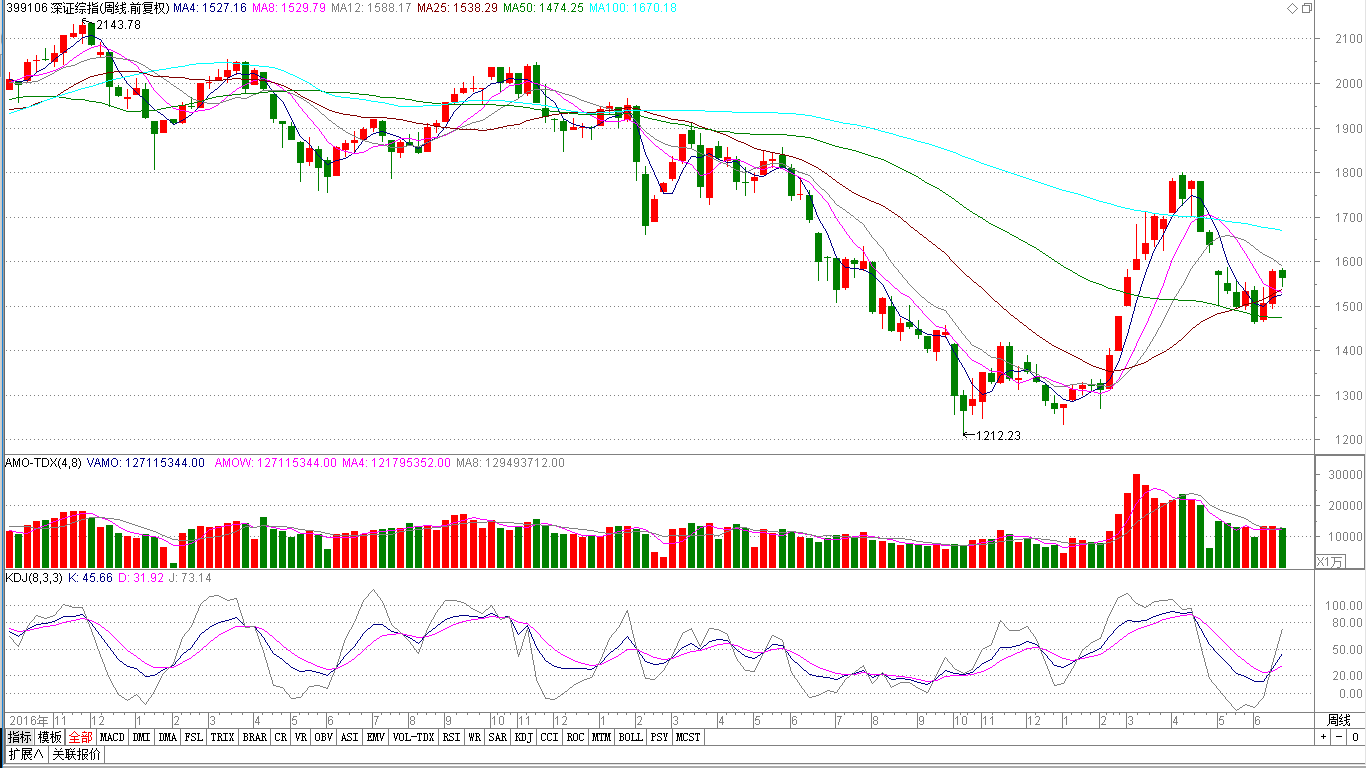Click the D: 31.92 value
This screenshot has width=1366, height=768.
pyautogui.click(x=140, y=578)
